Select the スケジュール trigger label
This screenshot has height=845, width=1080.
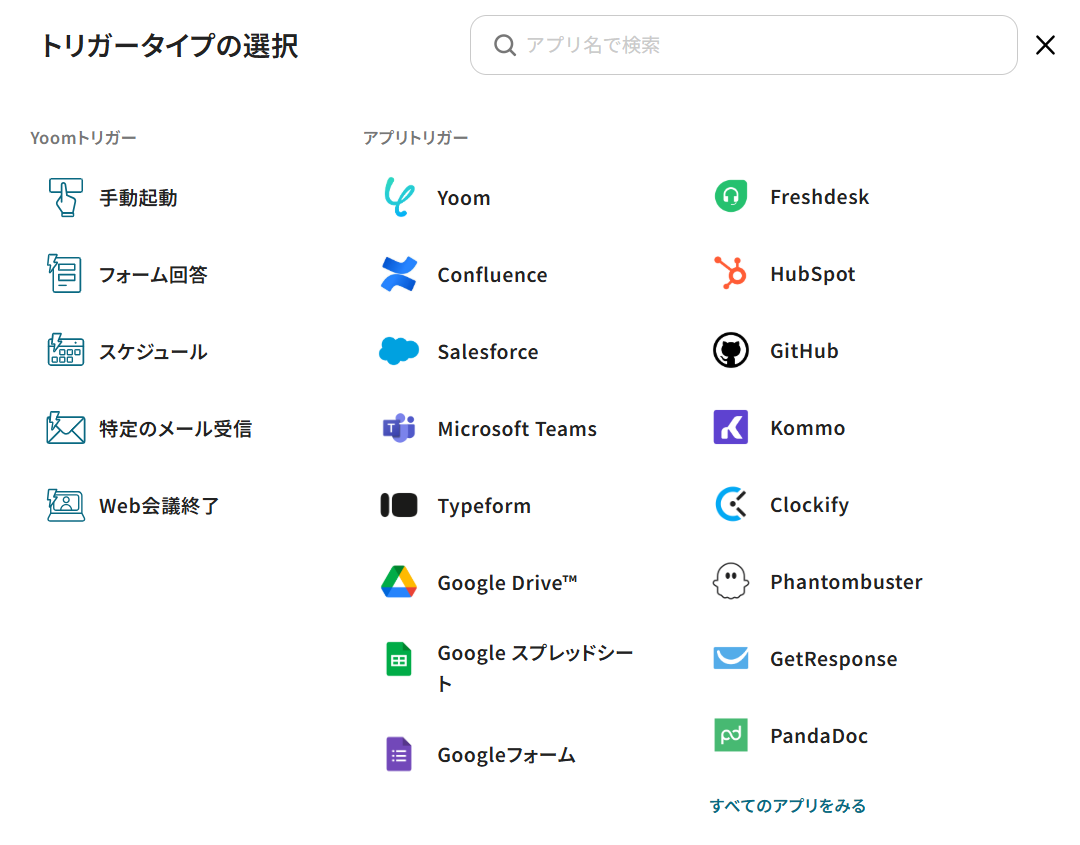point(153,352)
